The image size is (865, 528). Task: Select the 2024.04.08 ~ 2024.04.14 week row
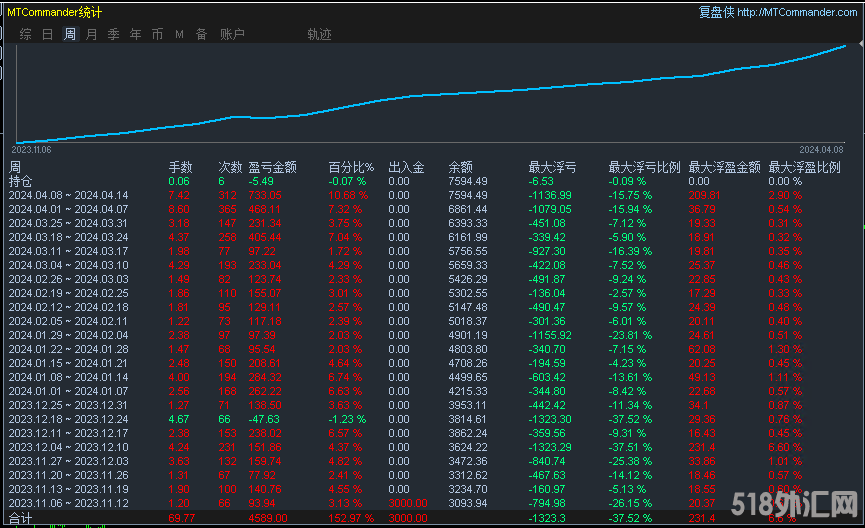pos(68,195)
